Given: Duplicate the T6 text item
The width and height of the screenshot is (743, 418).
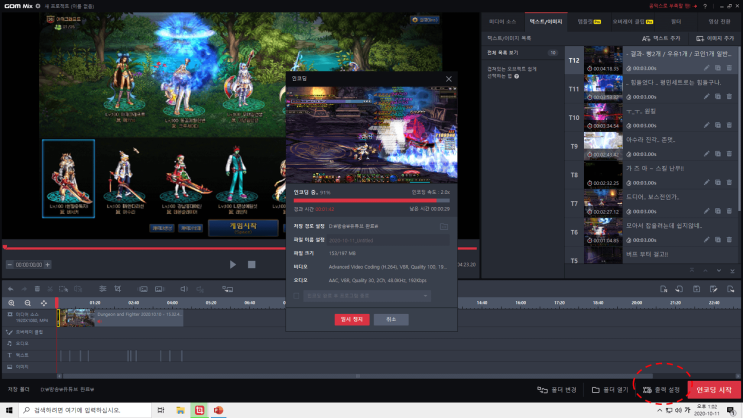Looking at the screenshot, I should 718,240.
